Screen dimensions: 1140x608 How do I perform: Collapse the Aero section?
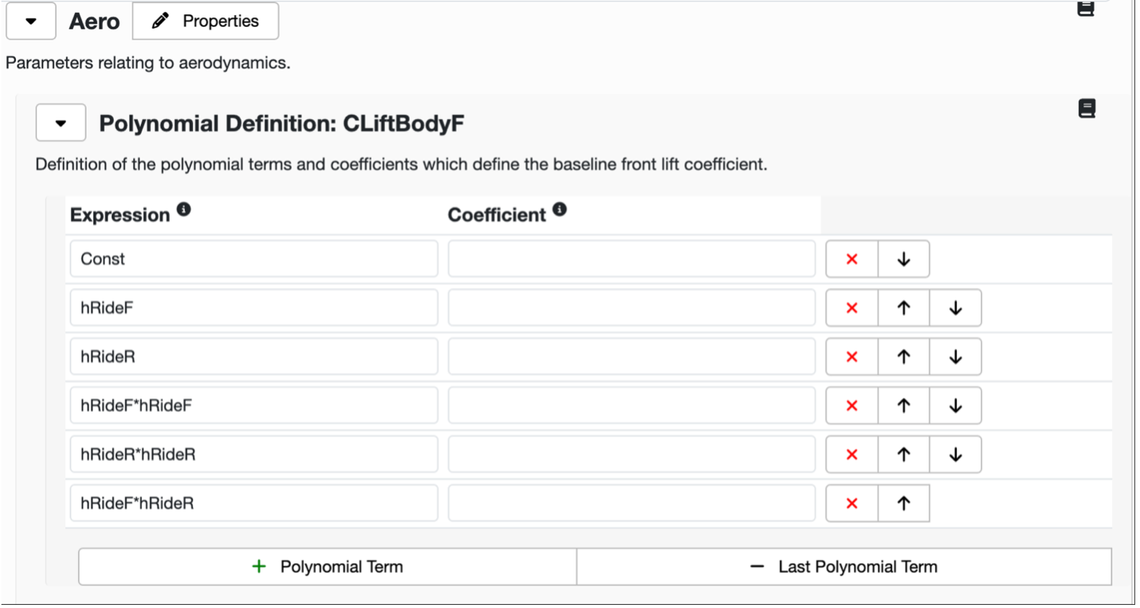(31, 21)
